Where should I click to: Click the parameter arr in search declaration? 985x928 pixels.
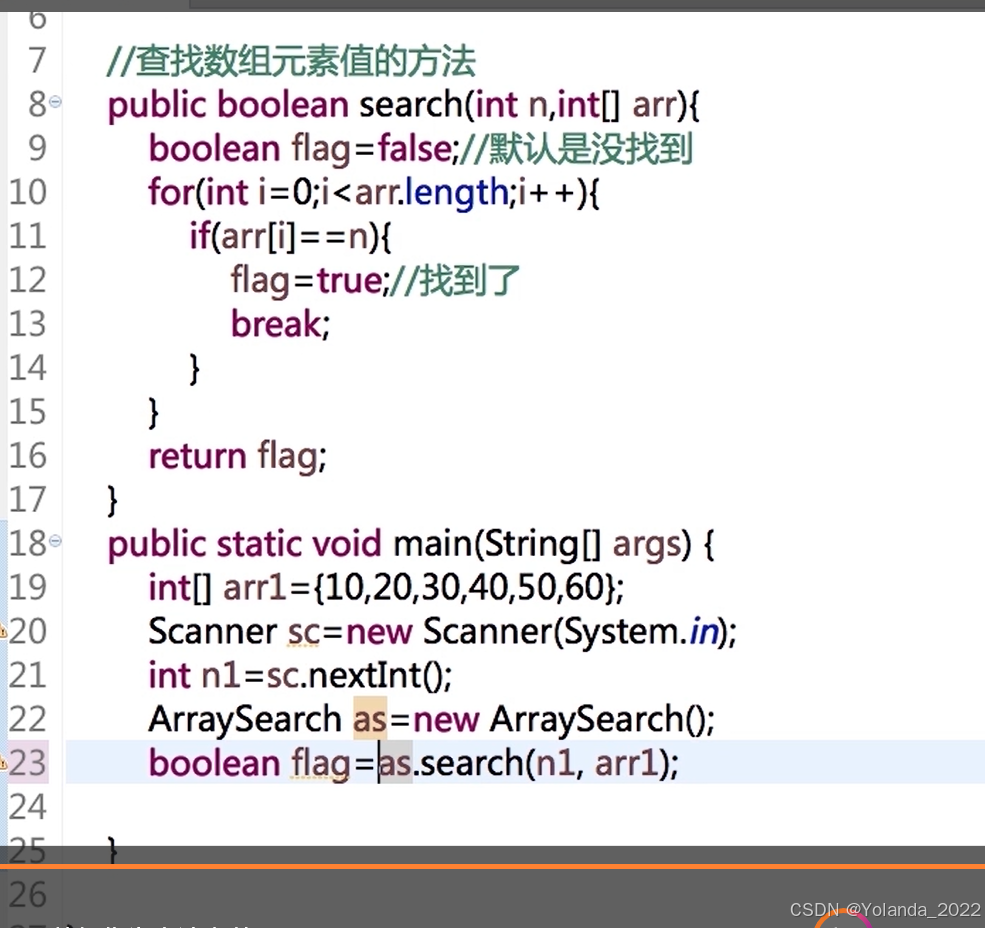tap(653, 106)
